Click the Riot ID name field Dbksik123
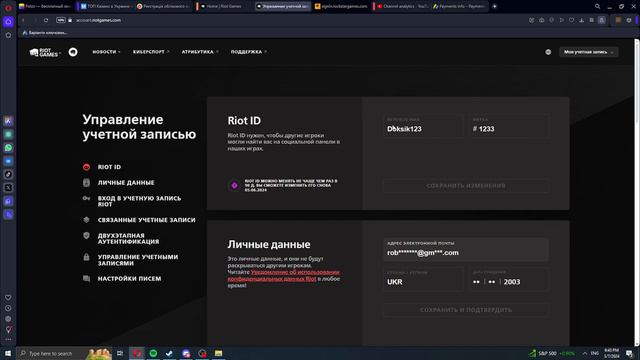This screenshot has height=360, width=640. [x=423, y=126]
